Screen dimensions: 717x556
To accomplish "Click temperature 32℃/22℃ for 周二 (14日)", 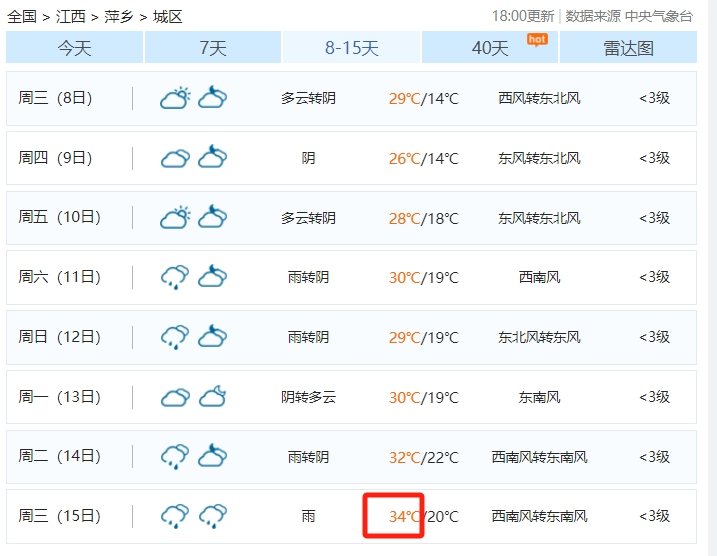I will coord(423,457).
